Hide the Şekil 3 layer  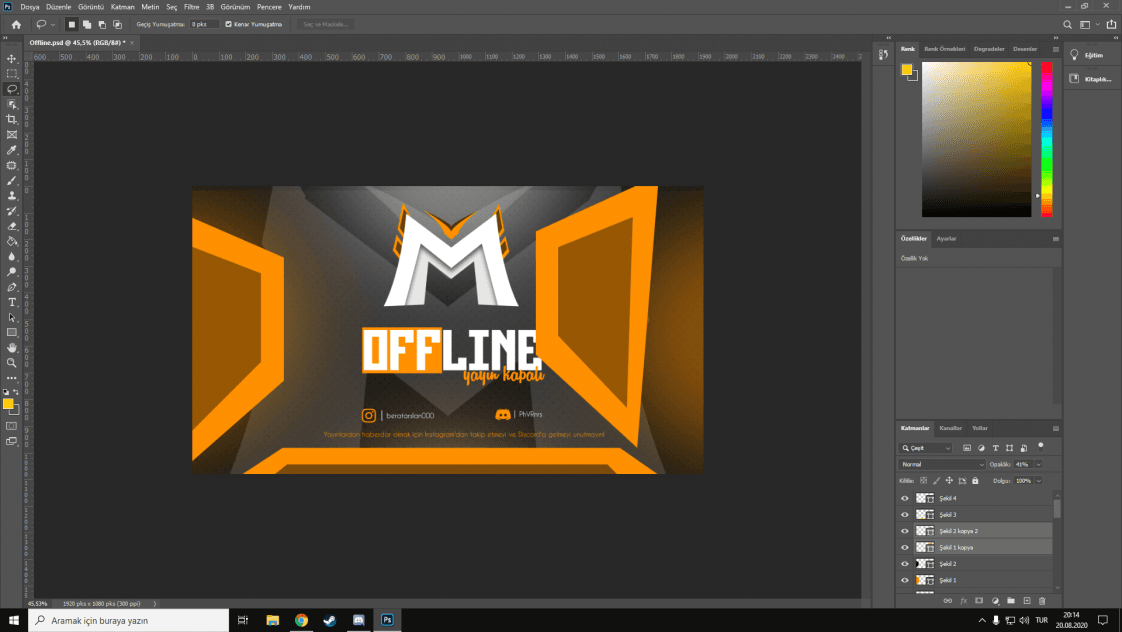(904, 515)
